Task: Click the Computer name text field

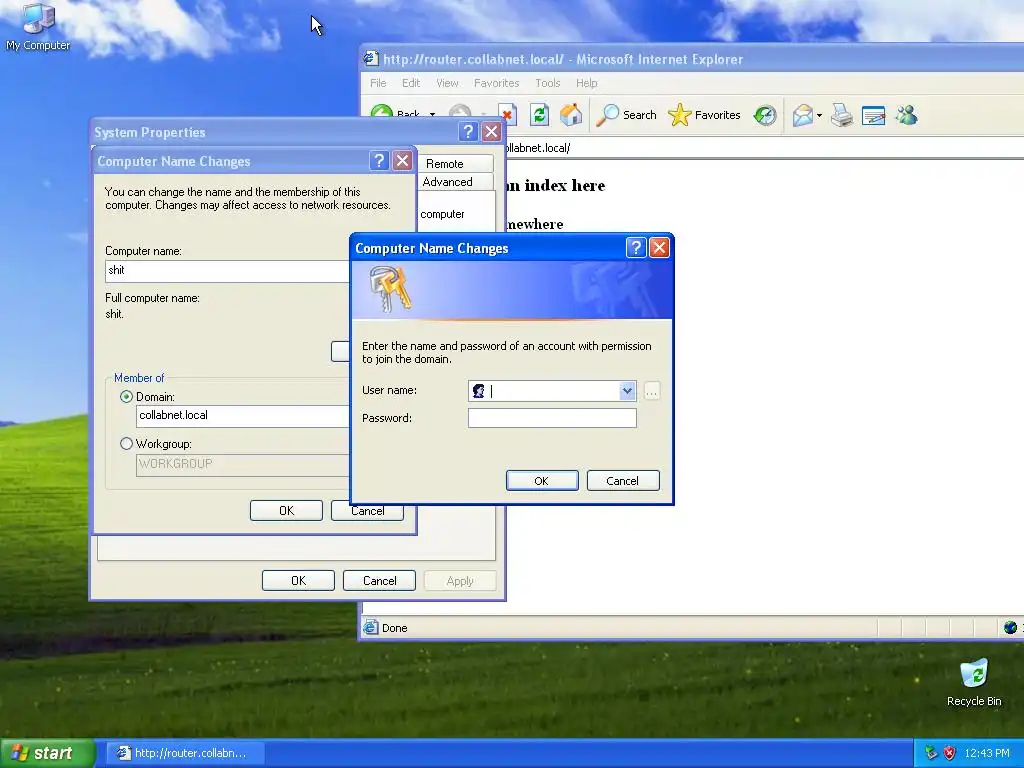Action: [227, 271]
